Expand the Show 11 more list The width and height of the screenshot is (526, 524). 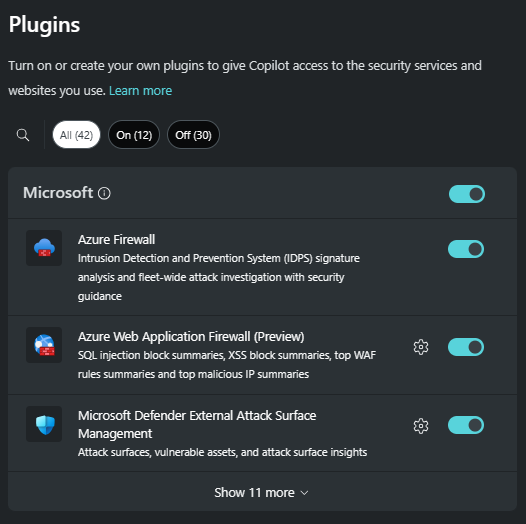(x=262, y=492)
